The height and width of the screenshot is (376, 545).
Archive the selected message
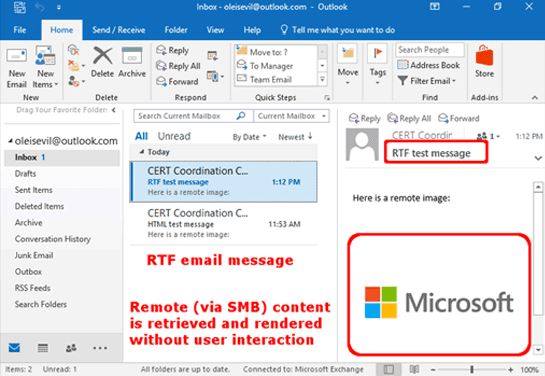[132, 63]
